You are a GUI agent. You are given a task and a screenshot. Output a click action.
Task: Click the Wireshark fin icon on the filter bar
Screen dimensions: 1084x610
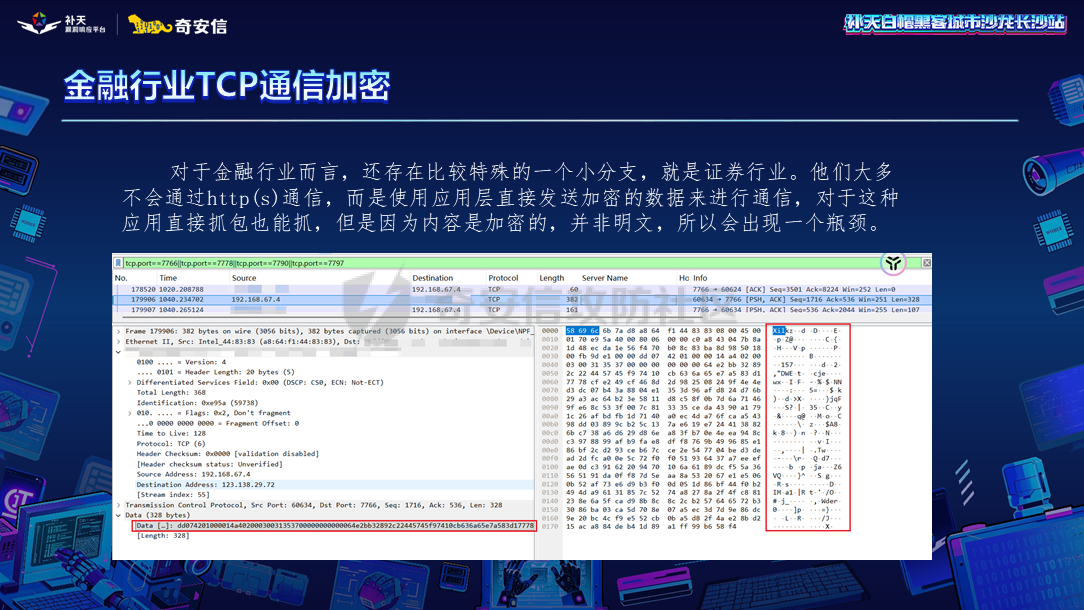coord(893,262)
